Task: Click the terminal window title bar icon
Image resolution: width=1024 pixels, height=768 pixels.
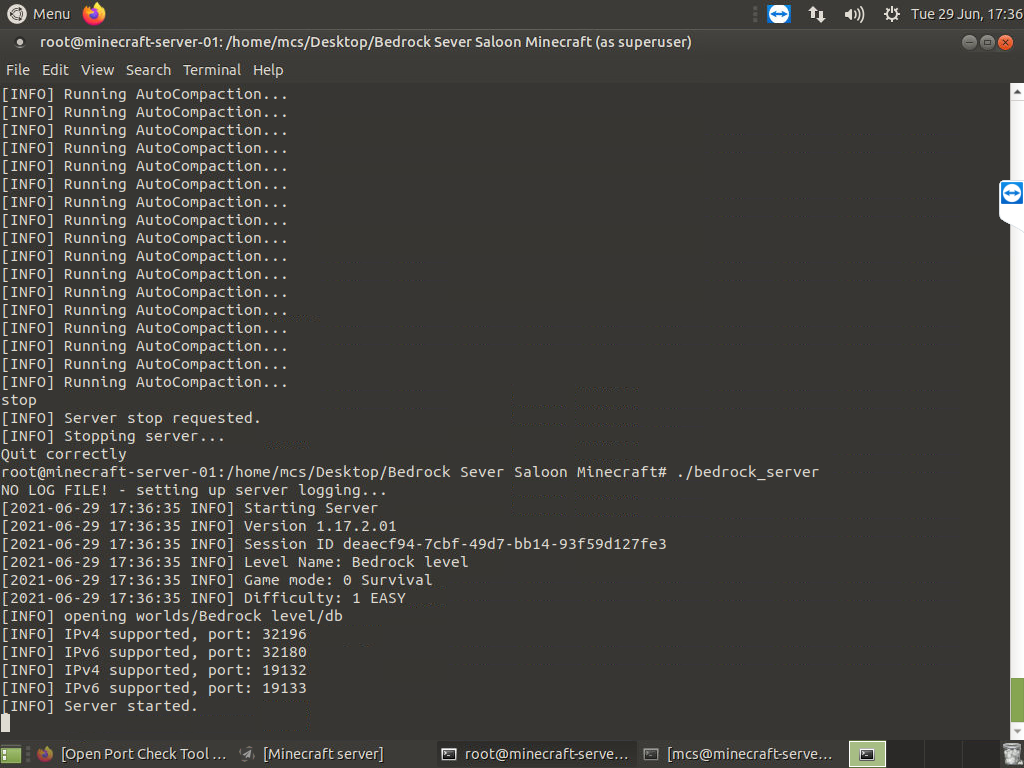Action: (20, 42)
